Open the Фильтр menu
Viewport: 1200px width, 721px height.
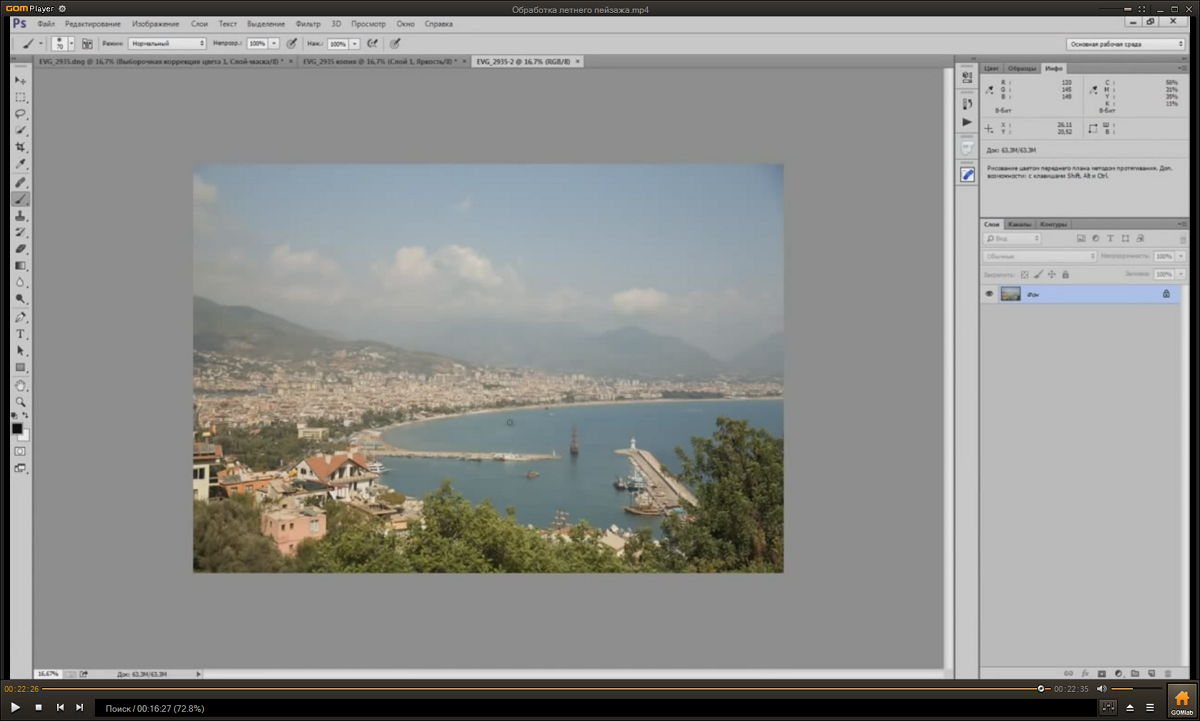point(308,23)
